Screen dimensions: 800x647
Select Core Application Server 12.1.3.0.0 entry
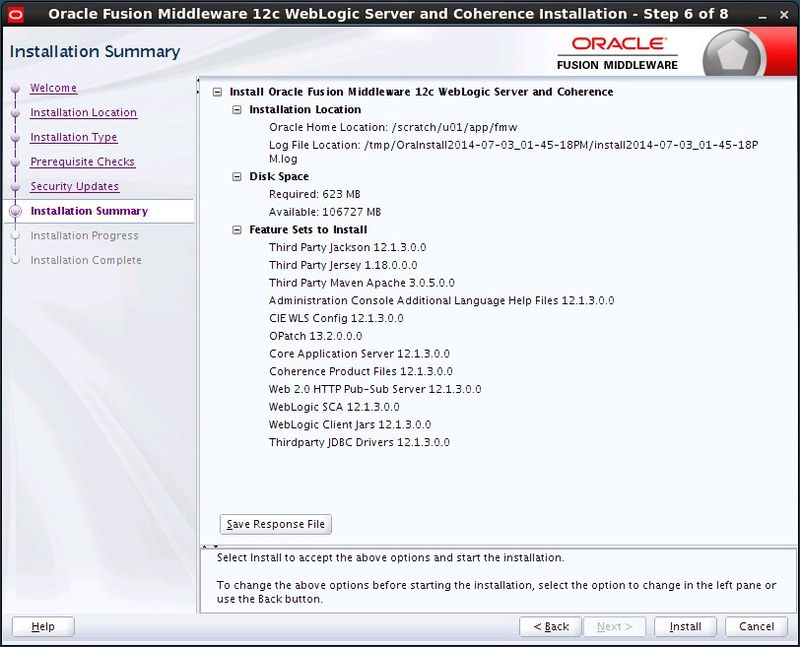pyautogui.click(x=359, y=354)
